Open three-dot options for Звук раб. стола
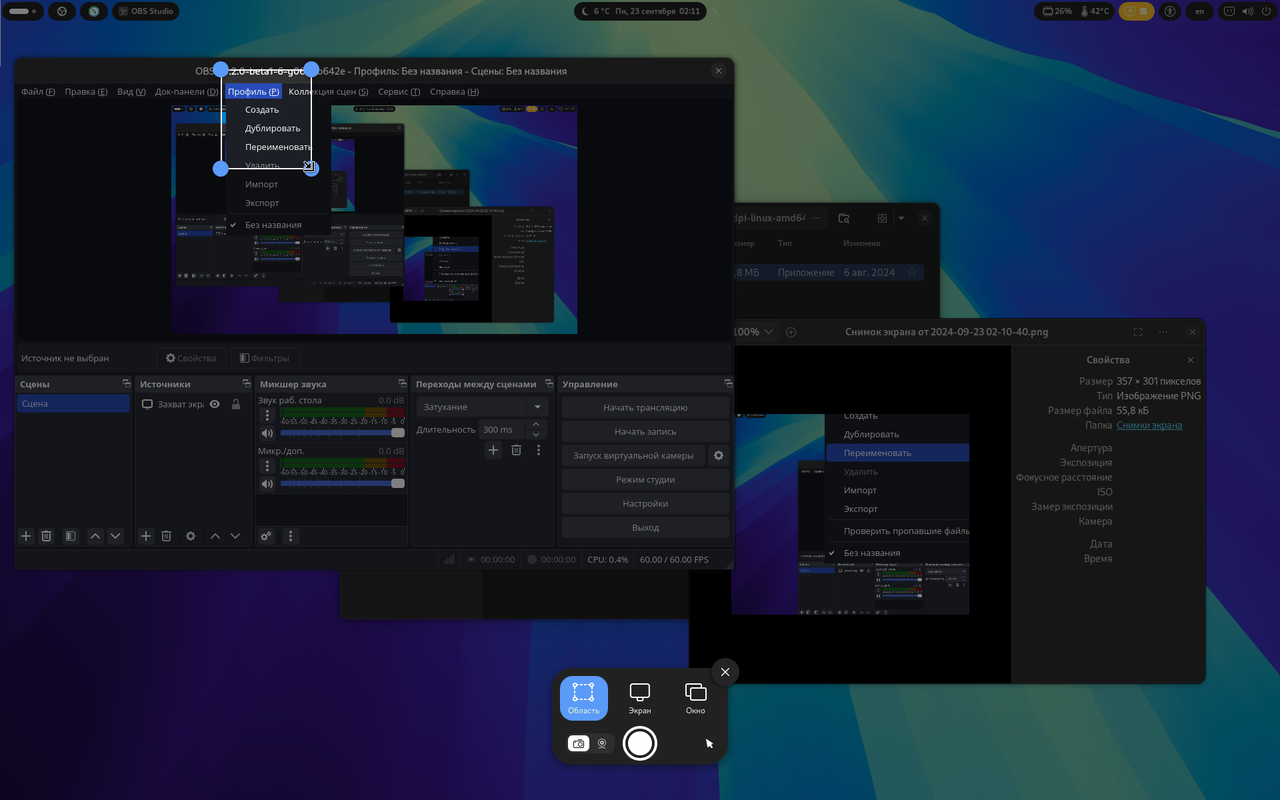 coord(267,416)
